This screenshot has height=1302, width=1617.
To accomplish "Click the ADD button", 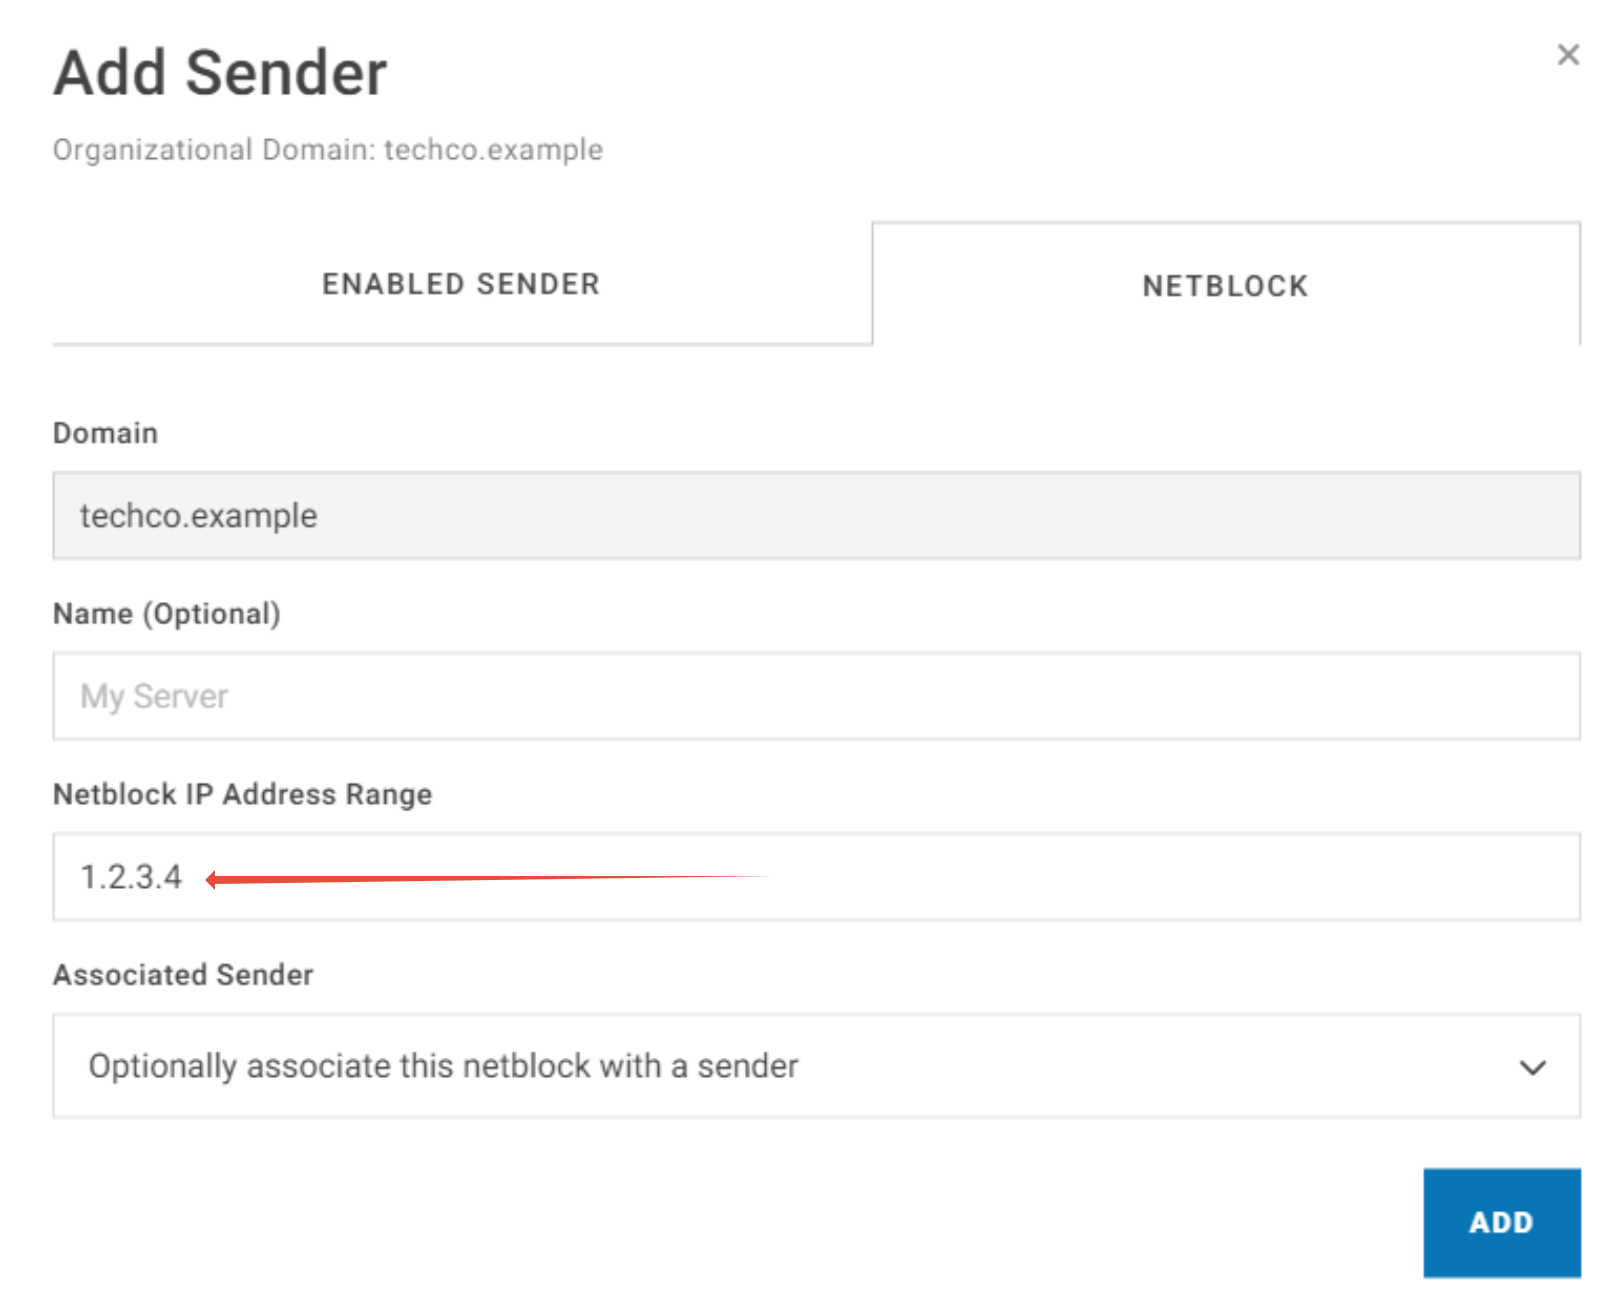I will click(1500, 1222).
